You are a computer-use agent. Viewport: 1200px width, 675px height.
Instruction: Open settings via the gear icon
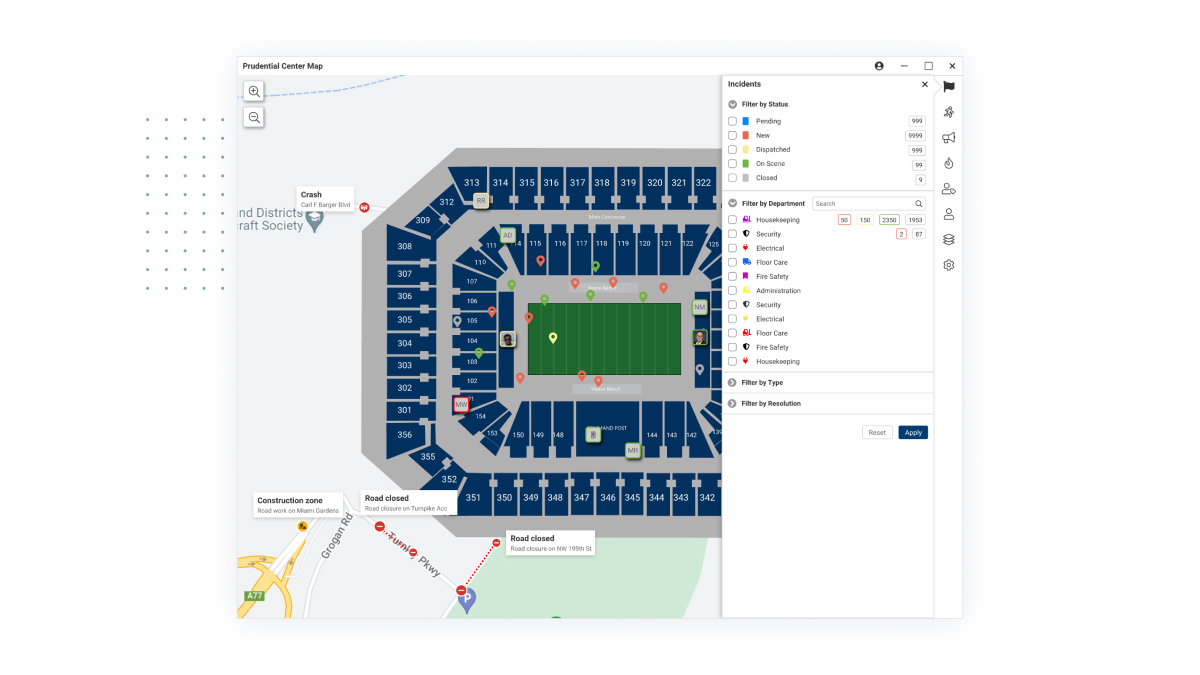[x=948, y=264]
